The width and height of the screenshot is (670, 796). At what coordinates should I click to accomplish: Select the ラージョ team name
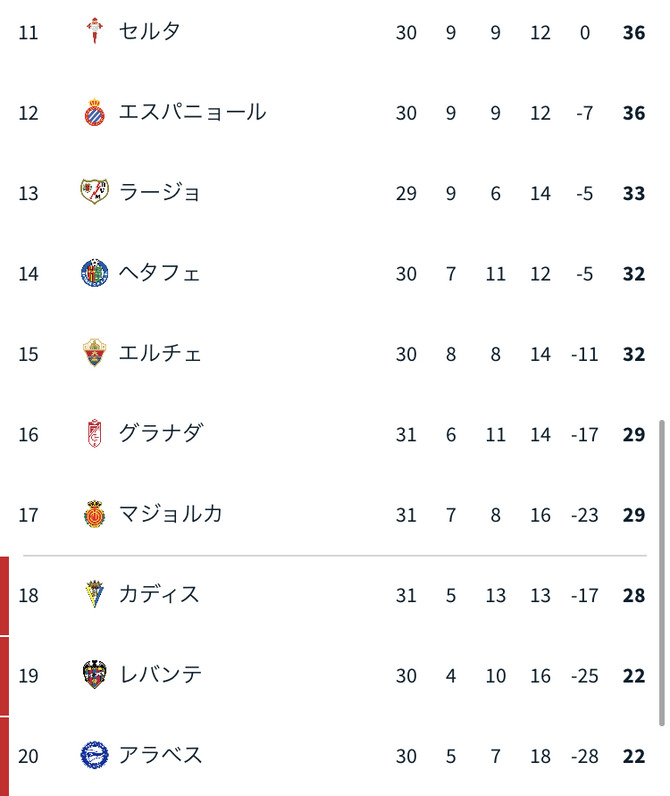pos(160,192)
